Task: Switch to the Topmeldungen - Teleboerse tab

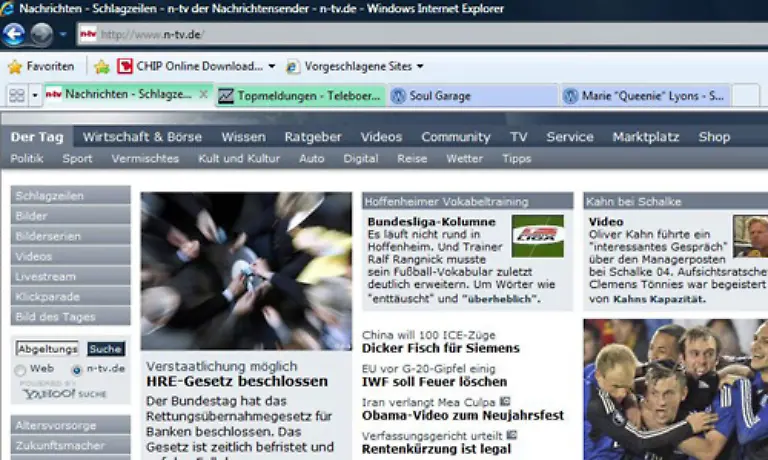Action: [x=300, y=96]
